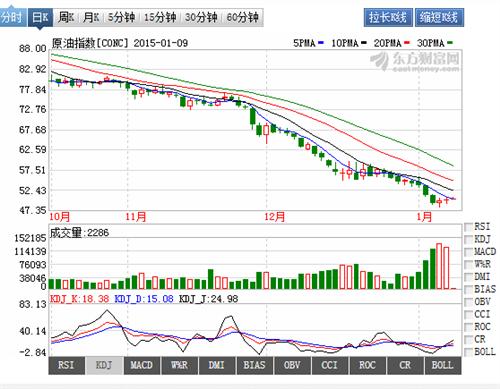Enable the ROC checkbox
The width and height of the screenshot is (500, 389).
tap(468, 327)
